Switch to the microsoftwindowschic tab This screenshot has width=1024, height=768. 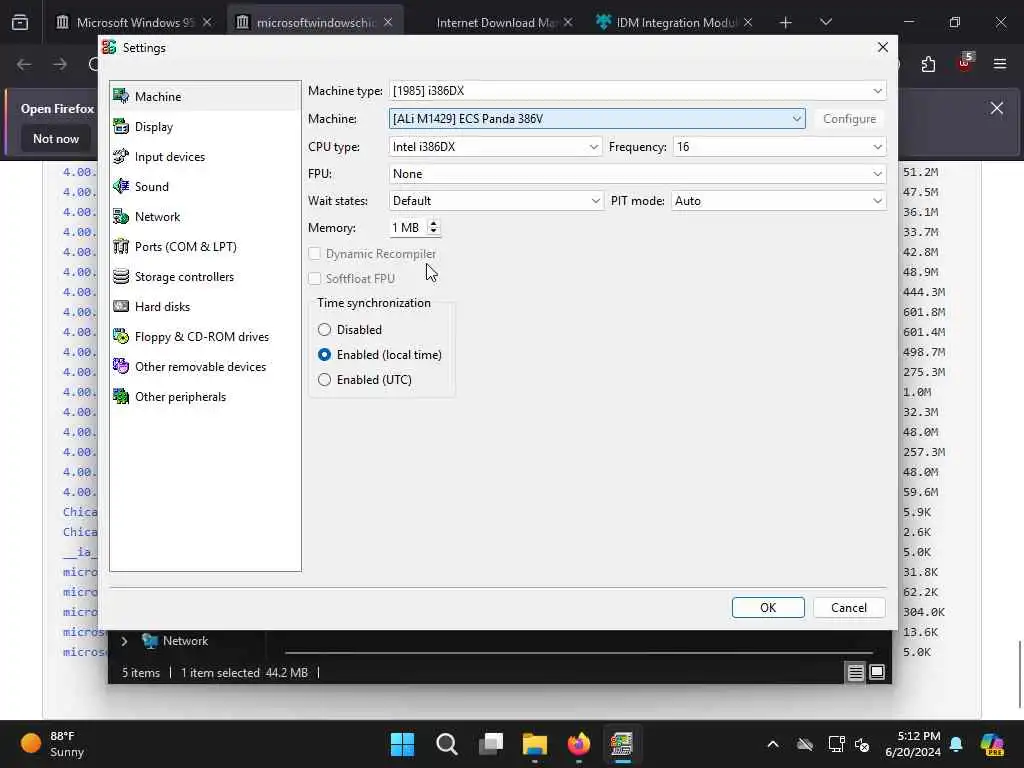coord(315,22)
